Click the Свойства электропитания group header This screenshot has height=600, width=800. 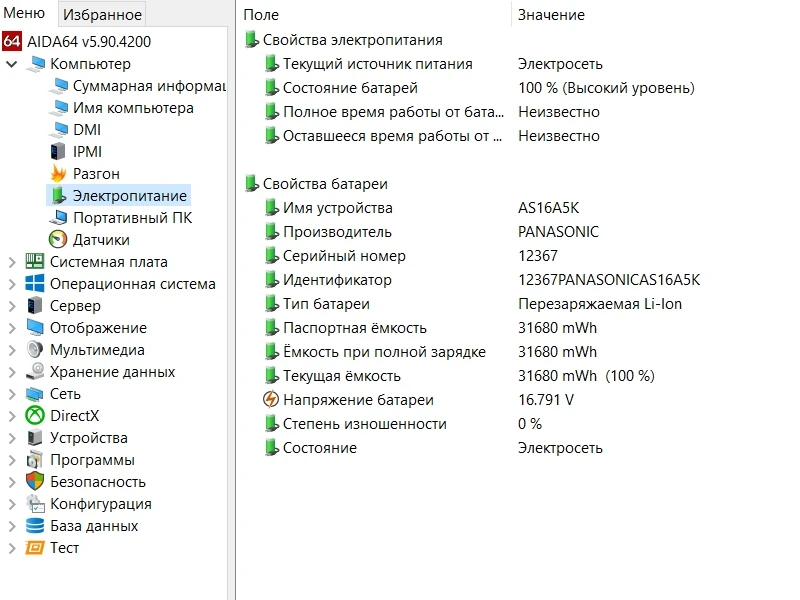(353, 40)
